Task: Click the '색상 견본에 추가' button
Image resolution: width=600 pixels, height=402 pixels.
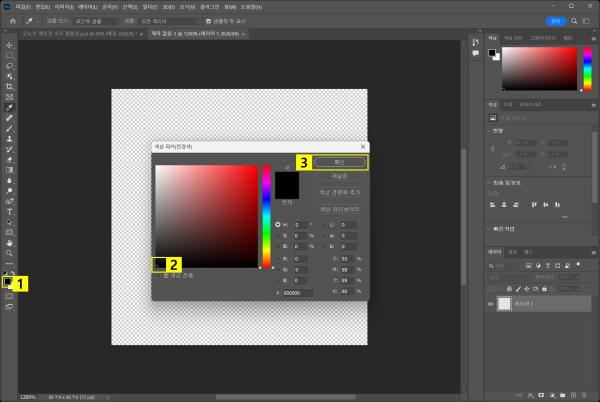Action: [339, 190]
